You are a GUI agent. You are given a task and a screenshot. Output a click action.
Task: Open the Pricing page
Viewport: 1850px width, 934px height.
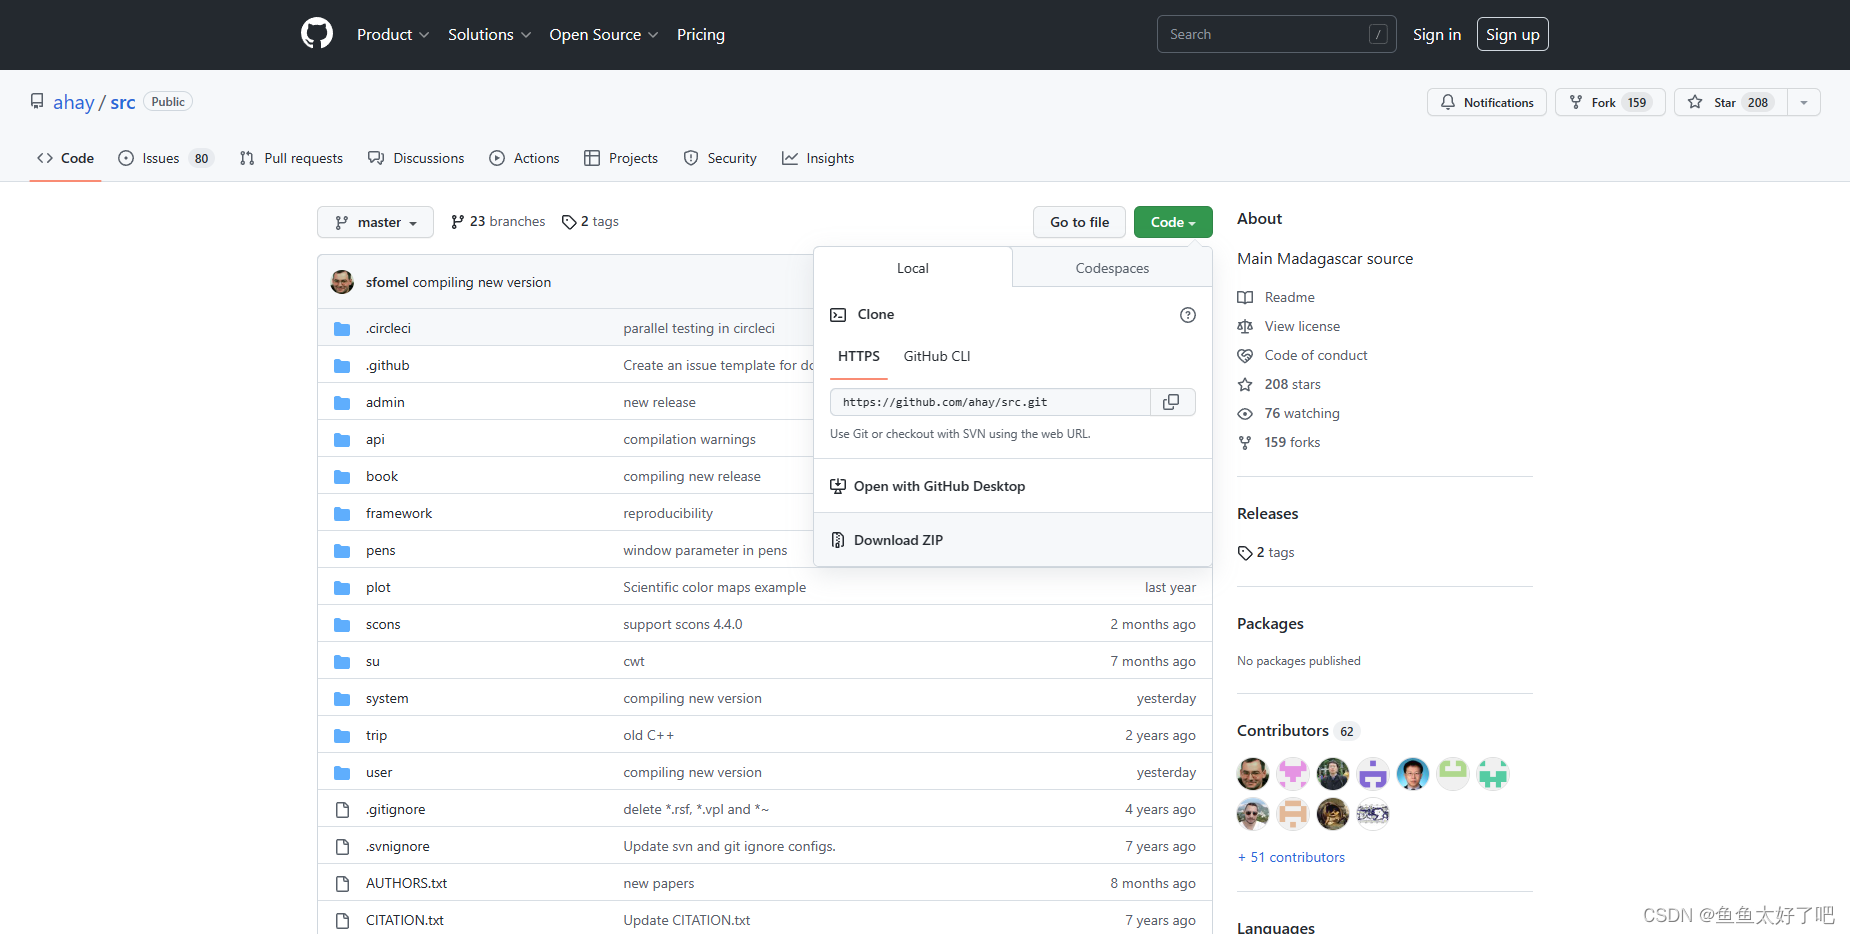pyautogui.click(x=701, y=34)
